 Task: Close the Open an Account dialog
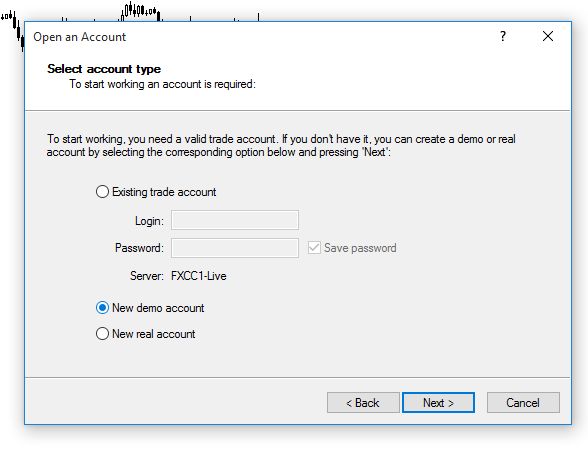(x=548, y=36)
